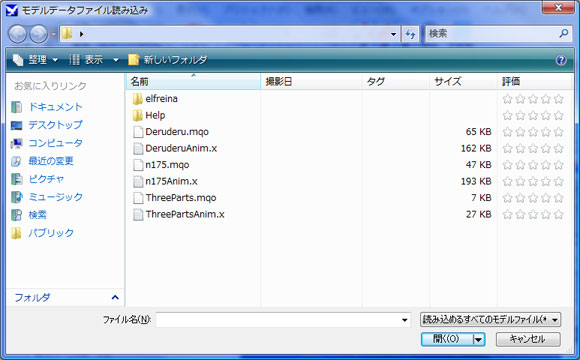Close the model file open dialog

[x=558, y=7]
